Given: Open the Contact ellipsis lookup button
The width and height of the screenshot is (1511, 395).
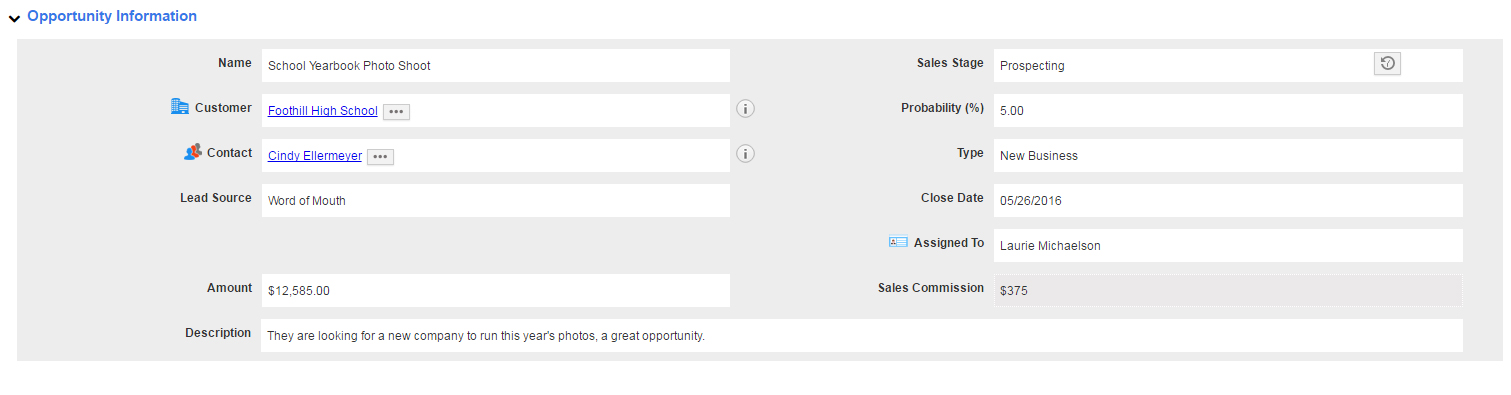Looking at the screenshot, I should click(x=380, y=157).
